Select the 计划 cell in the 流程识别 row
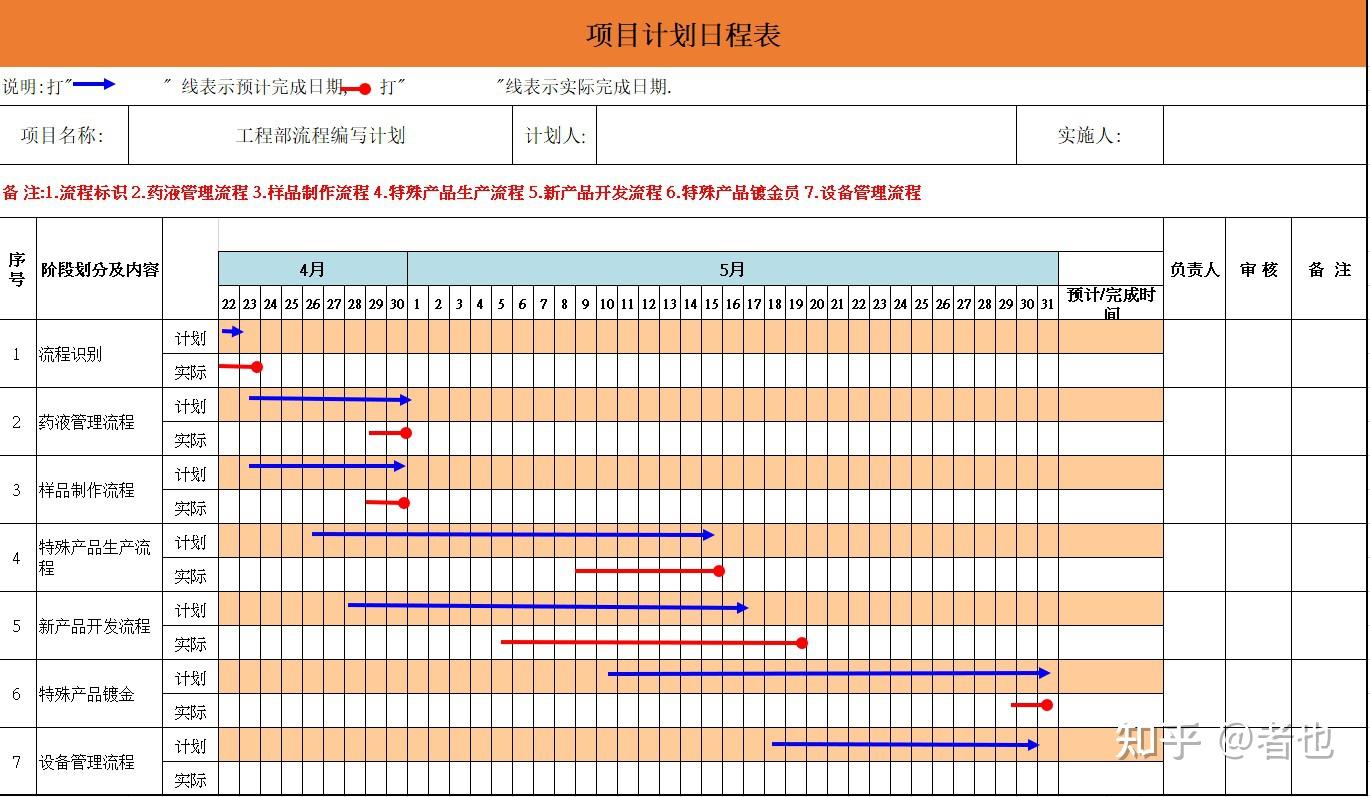The height and width of the screenshot is (797, 1370). 191,337
